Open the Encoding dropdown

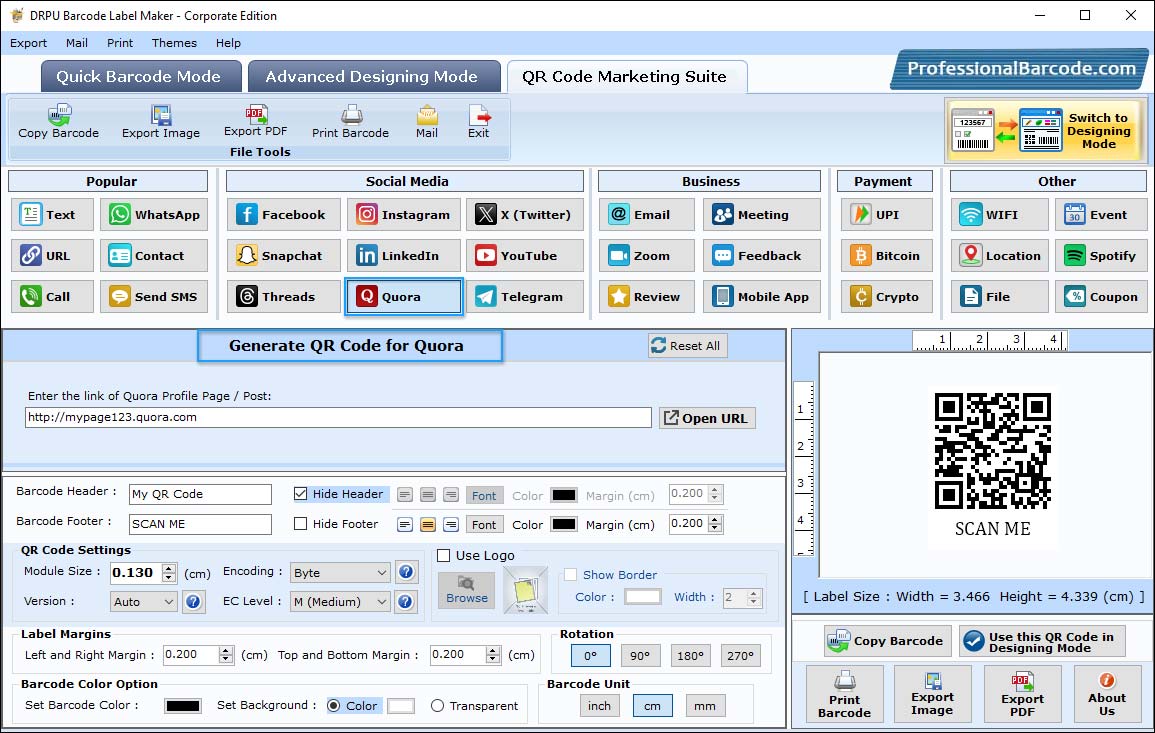point(340,572)
